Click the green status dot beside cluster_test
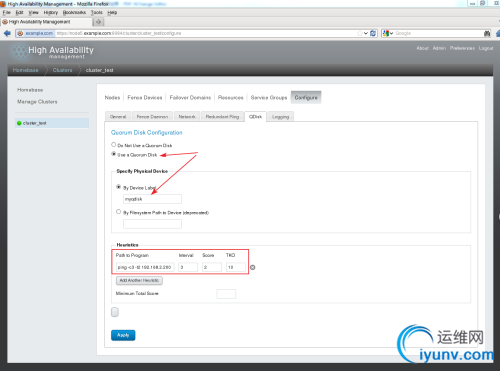 (x=19, y=123)
